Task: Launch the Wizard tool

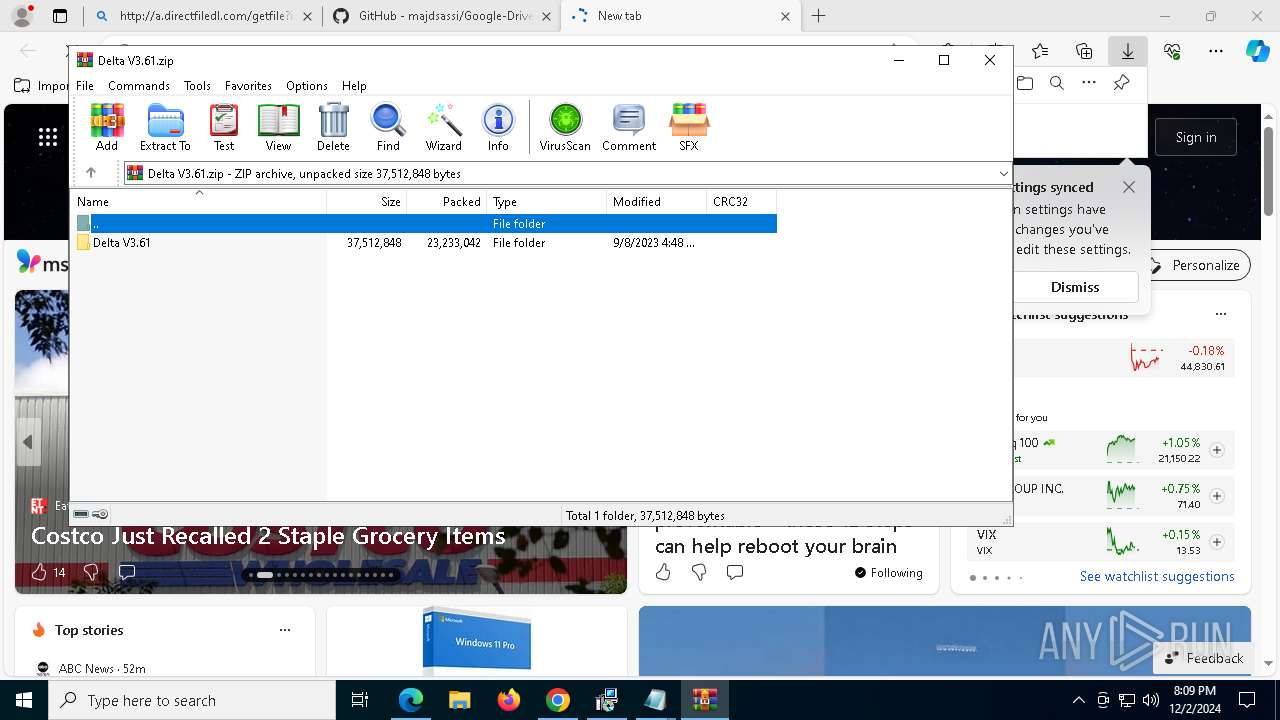Action: (x=443, y=127)
